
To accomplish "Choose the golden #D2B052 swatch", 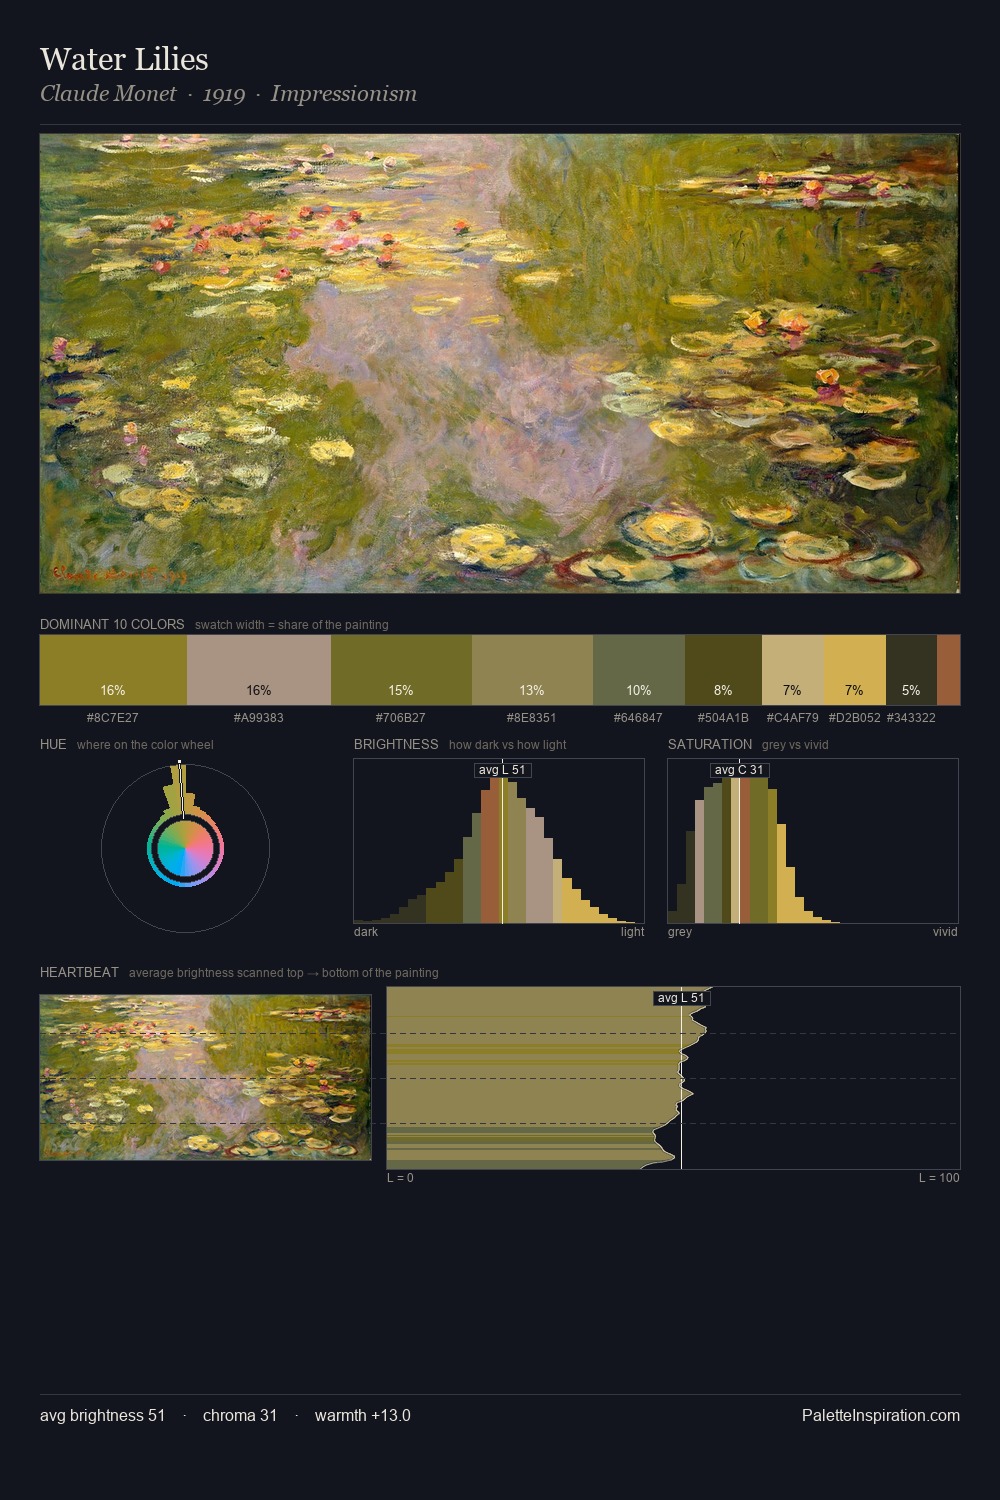I will [855, 670].
